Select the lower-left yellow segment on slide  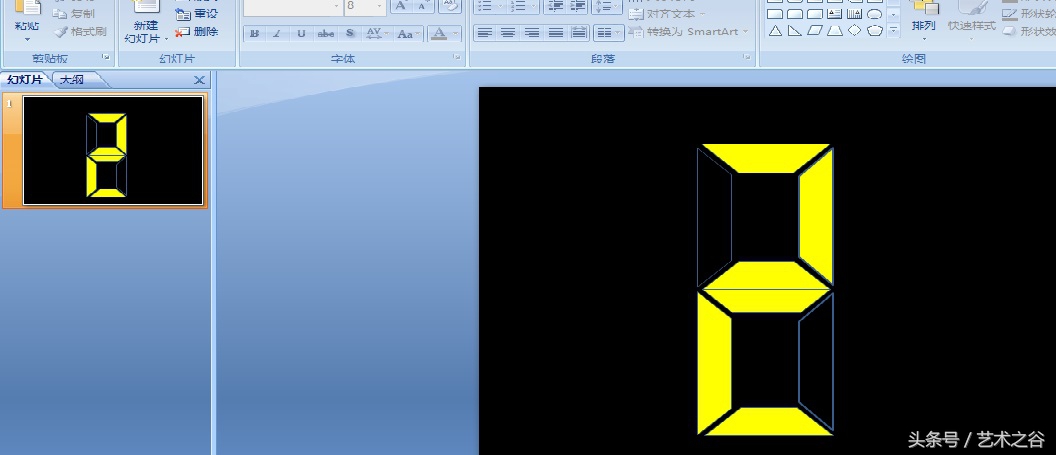pyautogui.click(x=715, y=363)
